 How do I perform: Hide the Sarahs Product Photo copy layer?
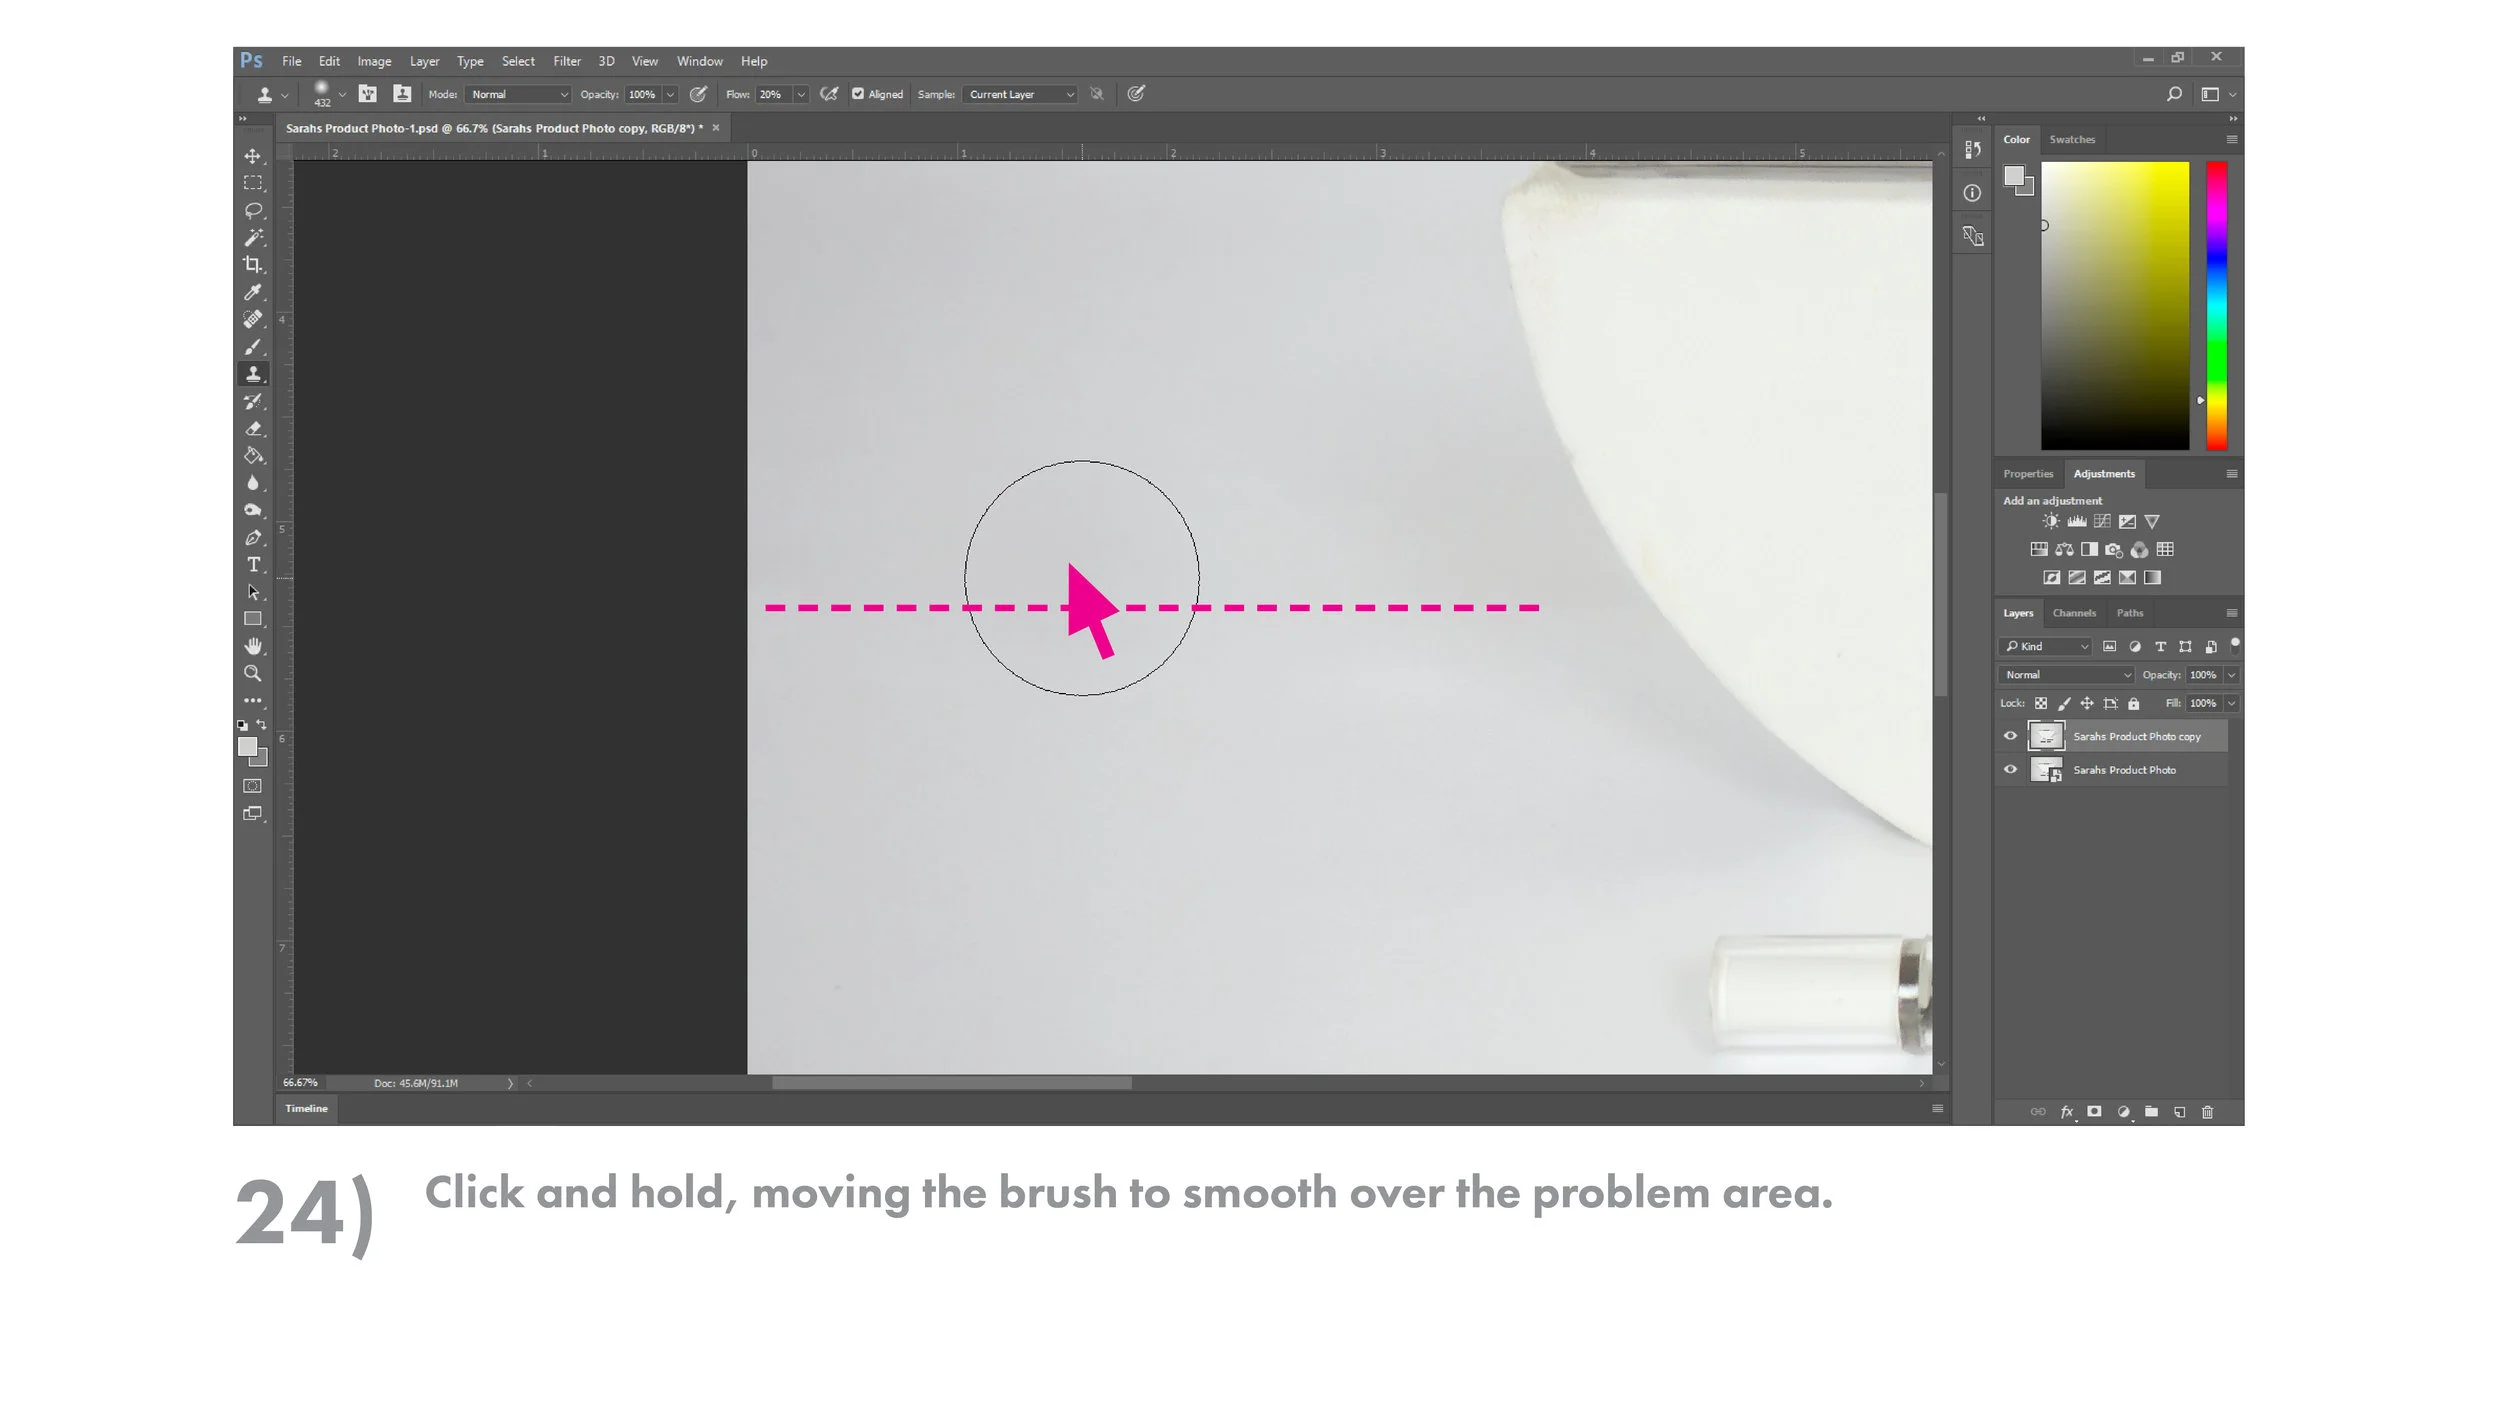(2010, 736)
